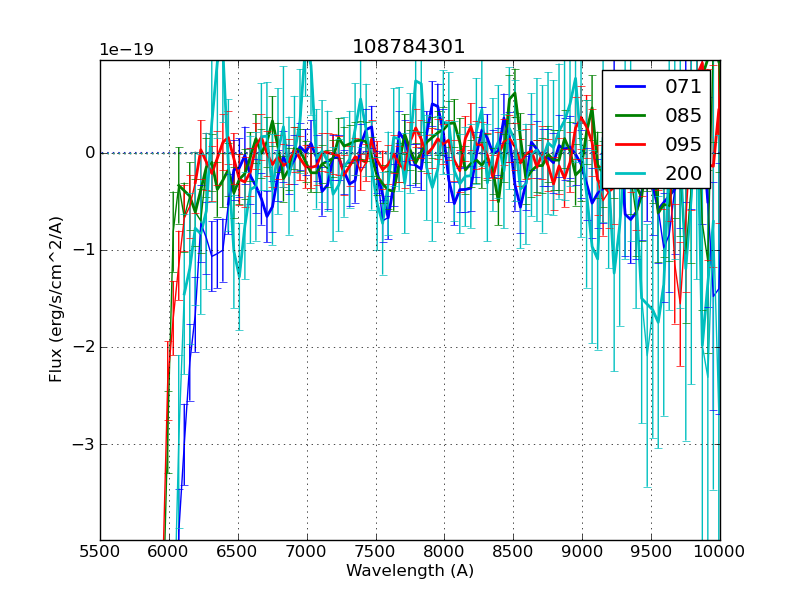Image resolution: width=800 pixels, height=600 pixels.
Task: Click the 0 y-axis tick label
Action: 90,153
